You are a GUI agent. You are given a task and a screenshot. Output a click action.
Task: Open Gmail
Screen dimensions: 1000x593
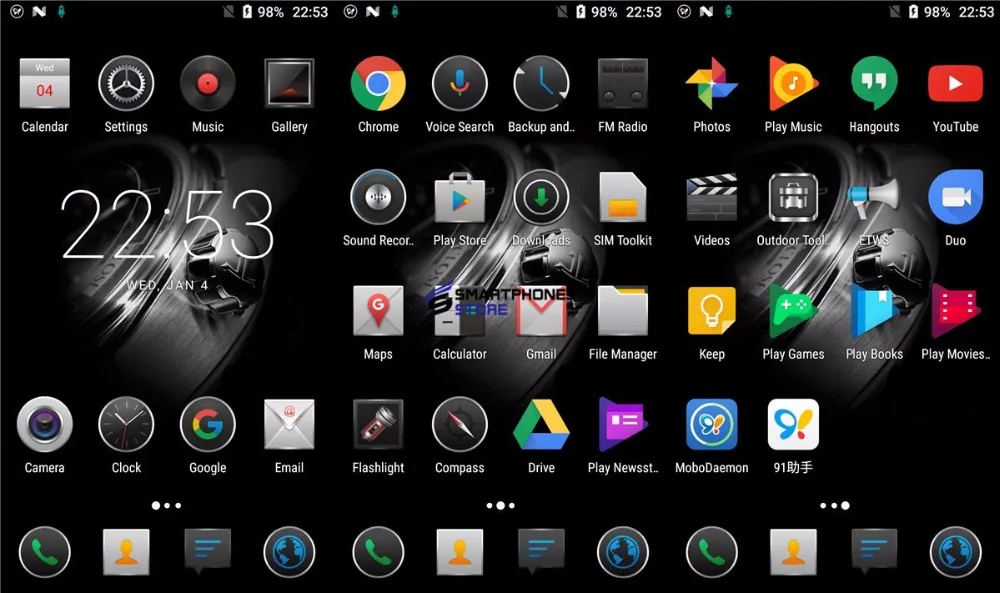541,311
